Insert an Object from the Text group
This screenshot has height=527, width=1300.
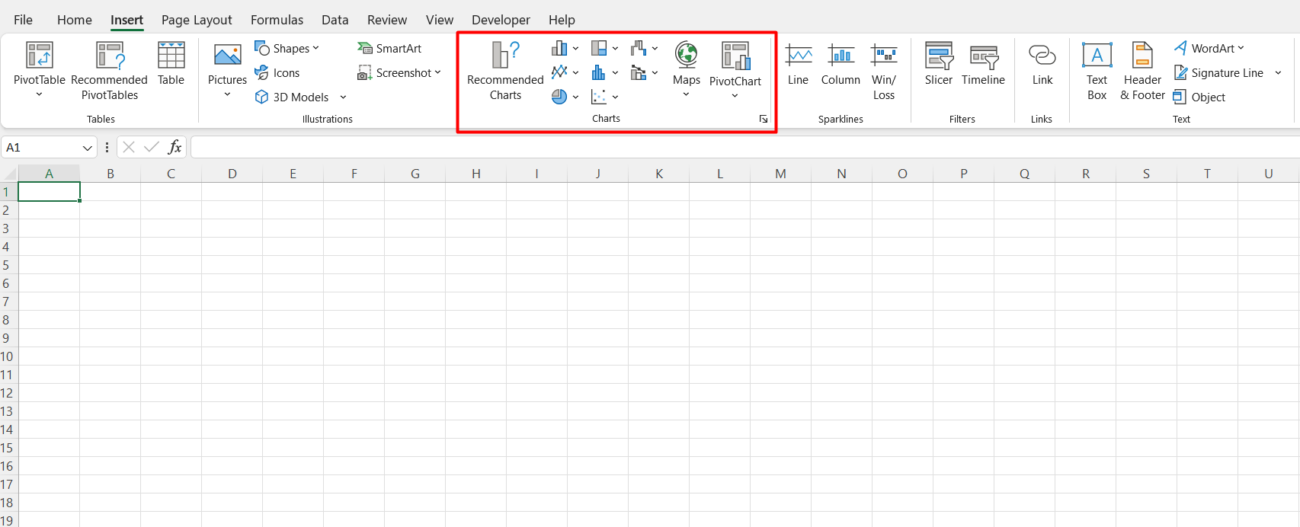pos(1199,97)
